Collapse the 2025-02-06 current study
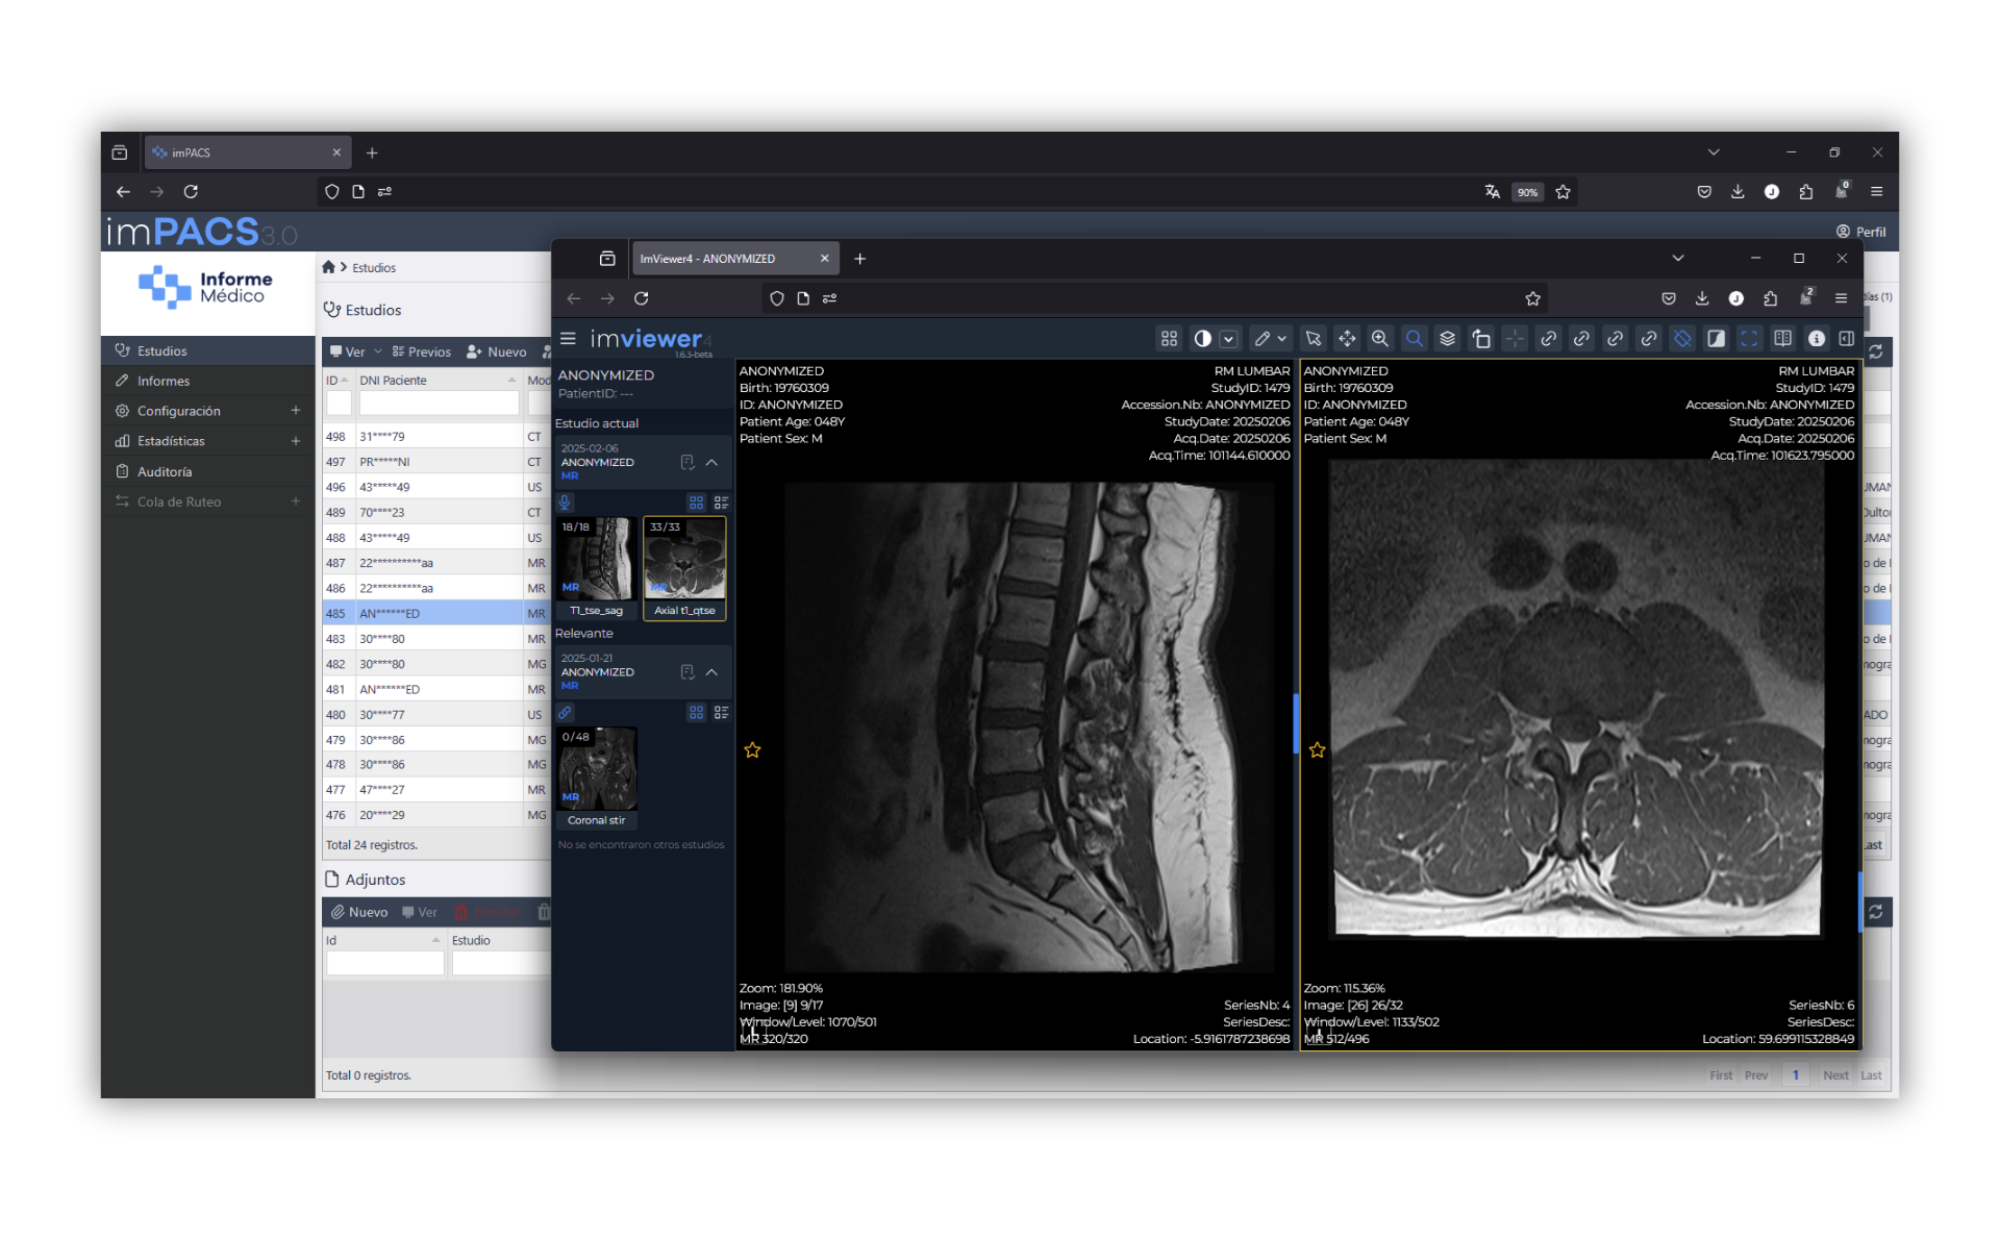The width and height of the screenshot is (2000, 1251). click(x=712, y=462)
